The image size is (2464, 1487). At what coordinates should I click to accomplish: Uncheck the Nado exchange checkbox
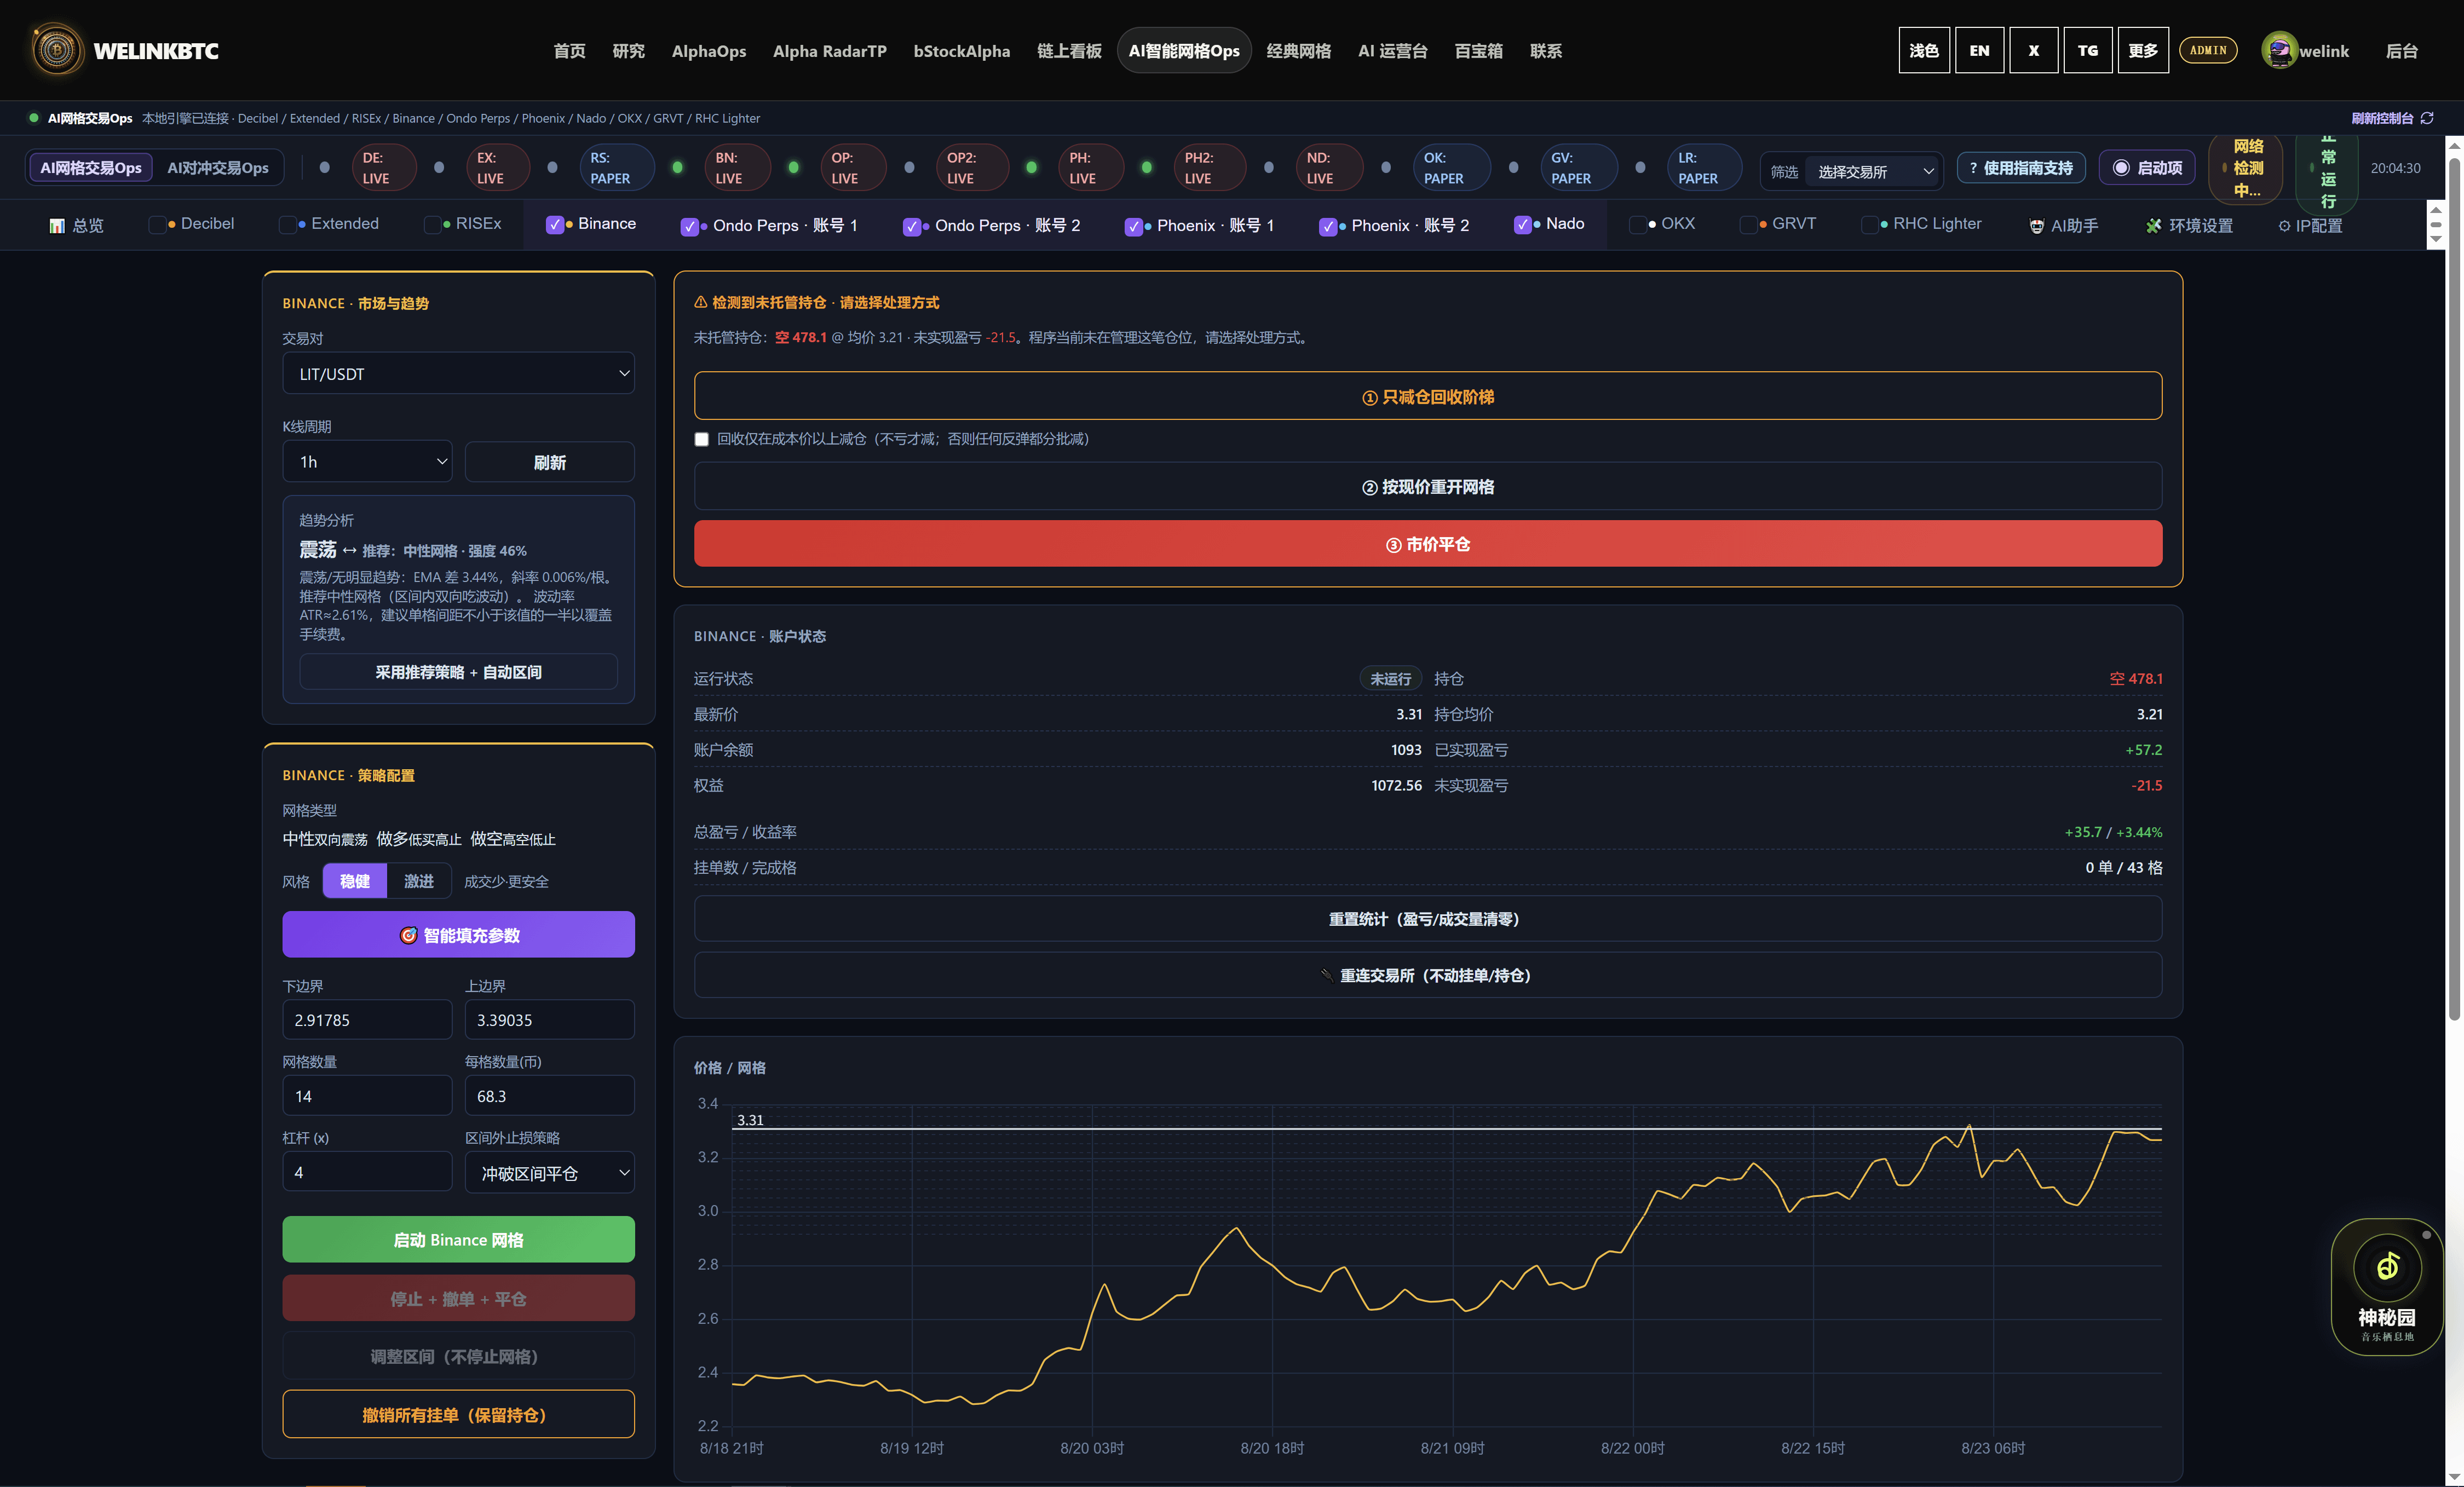(x=1522, y=224)
